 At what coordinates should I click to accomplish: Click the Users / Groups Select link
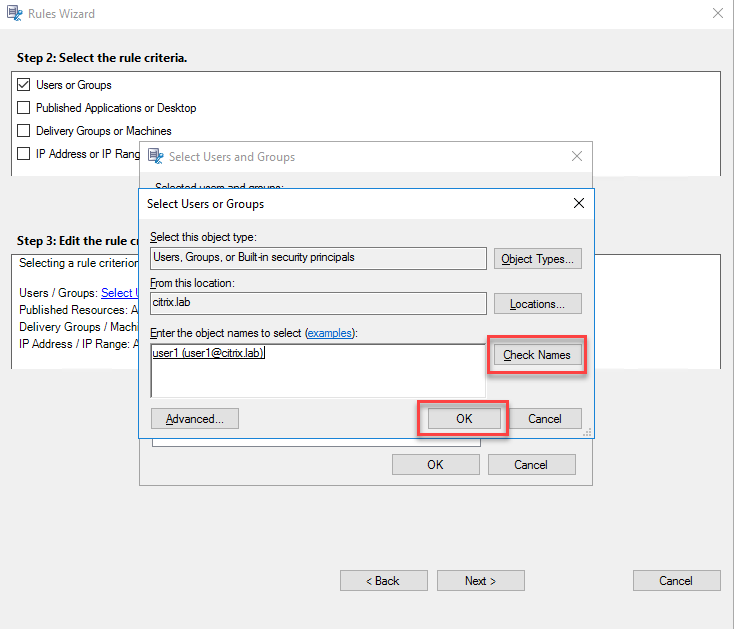(117, 293)
